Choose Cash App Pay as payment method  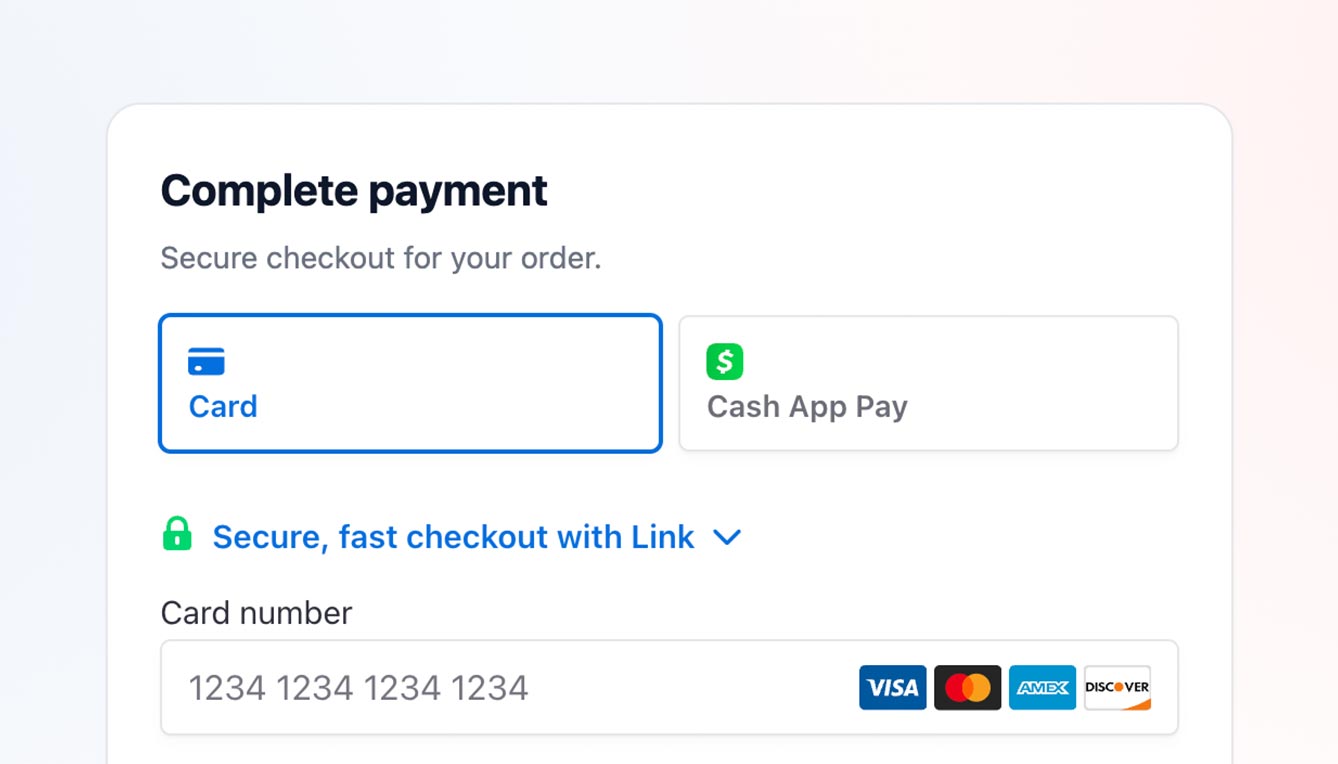928,383
